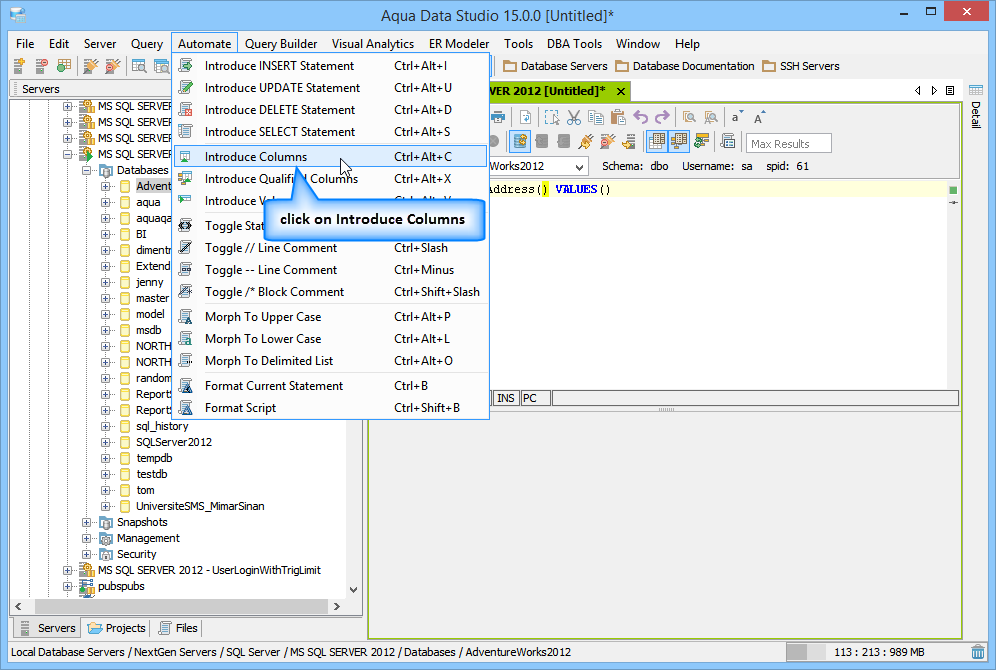
Task: Click the memory usage bar in status bar
Action: (x=877, y=652)
